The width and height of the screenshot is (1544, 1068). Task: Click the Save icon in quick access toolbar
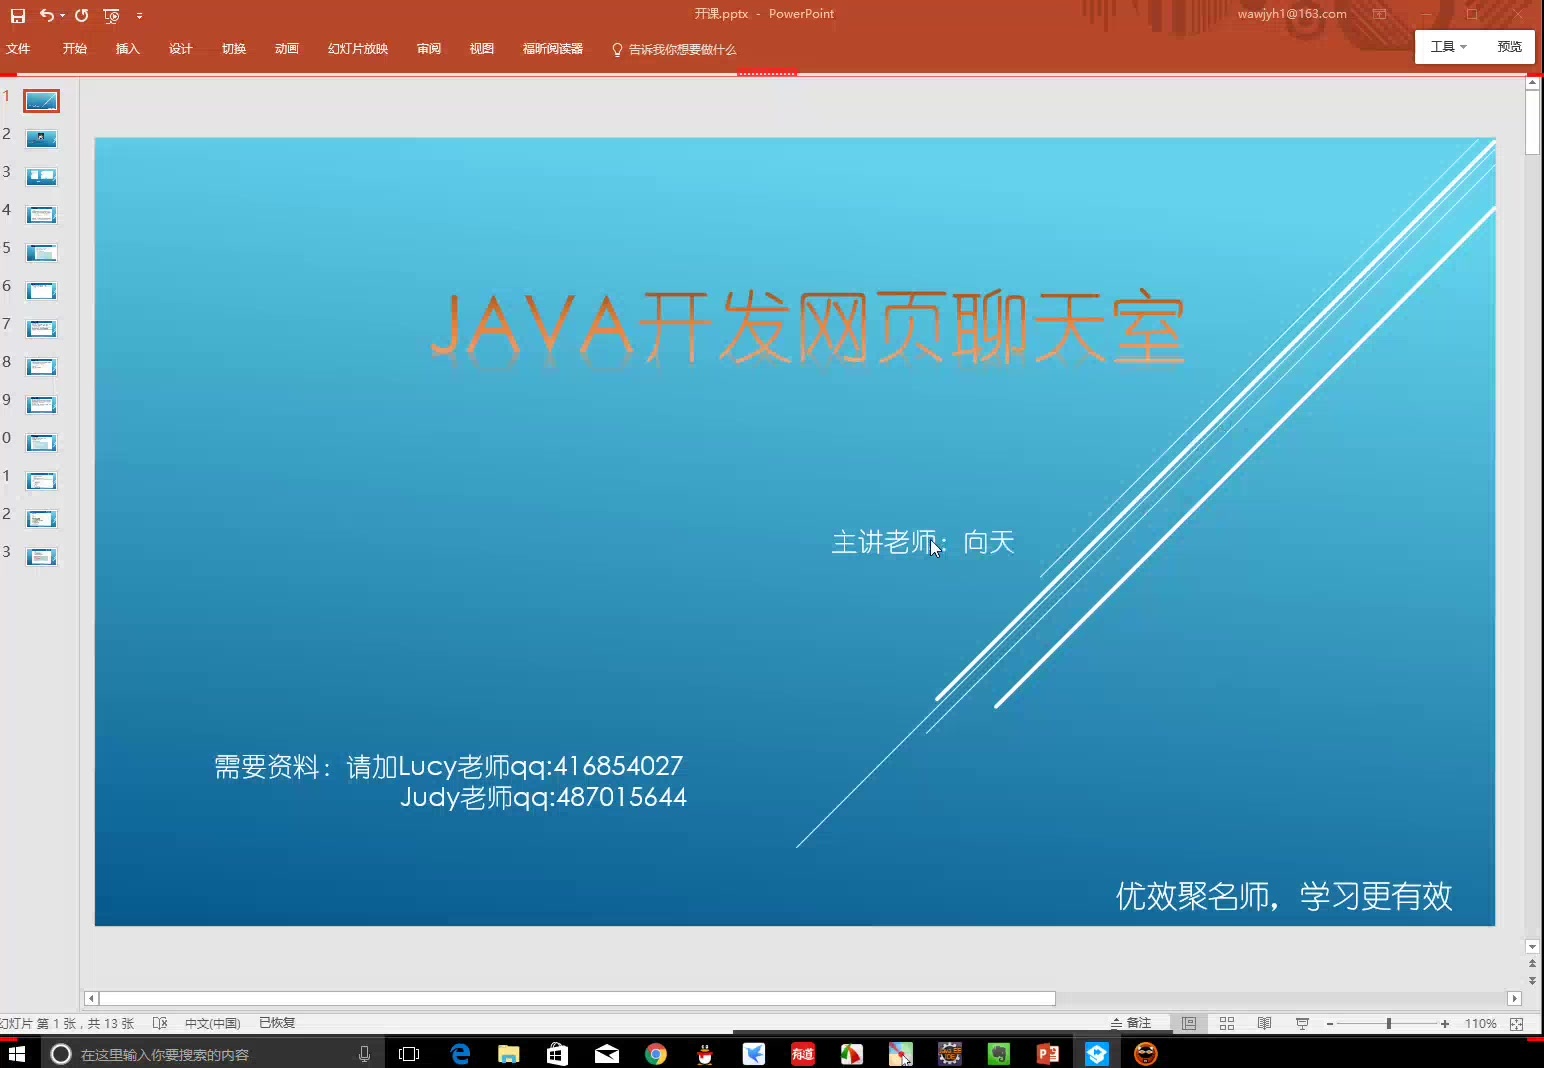pyautogui.click(x=17, y=15)
